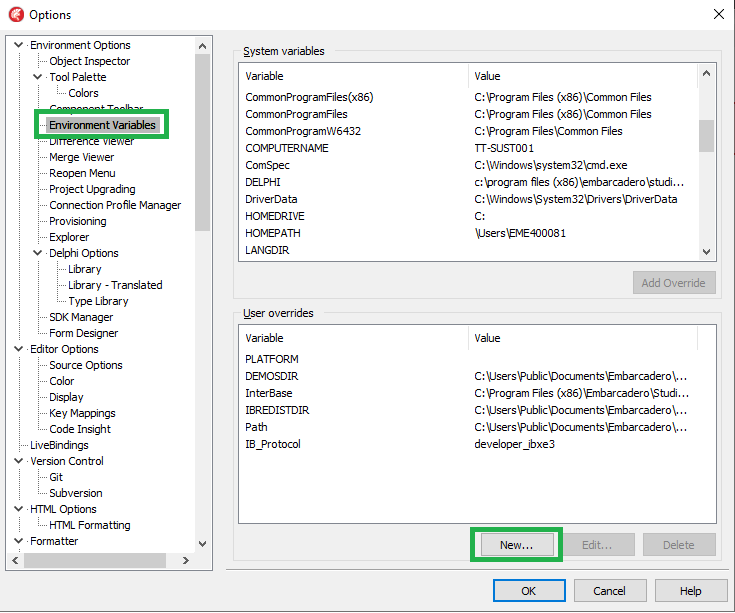Image resolution: width=735 pixels, height=613 pixels.
Task: Select the CommonProgramW6432 variable row
Action: (x=469, y=131)
